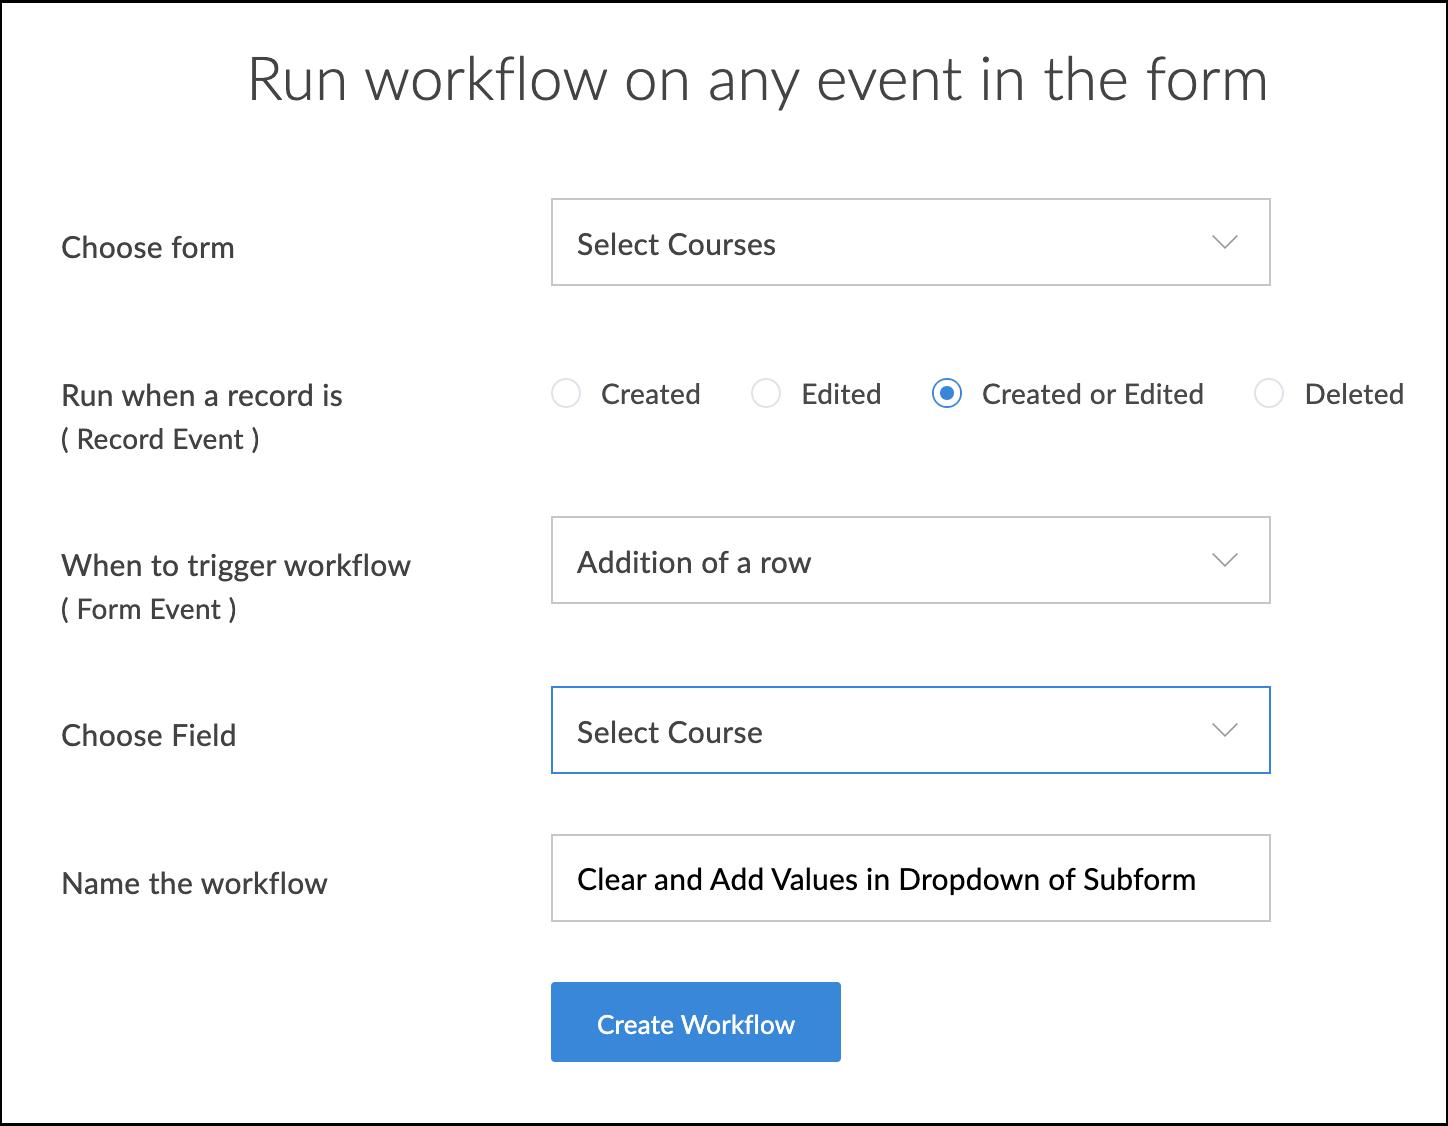Select the Created or Edited radio button
Screen dimensions: 1448x1126
coord(946,394)
